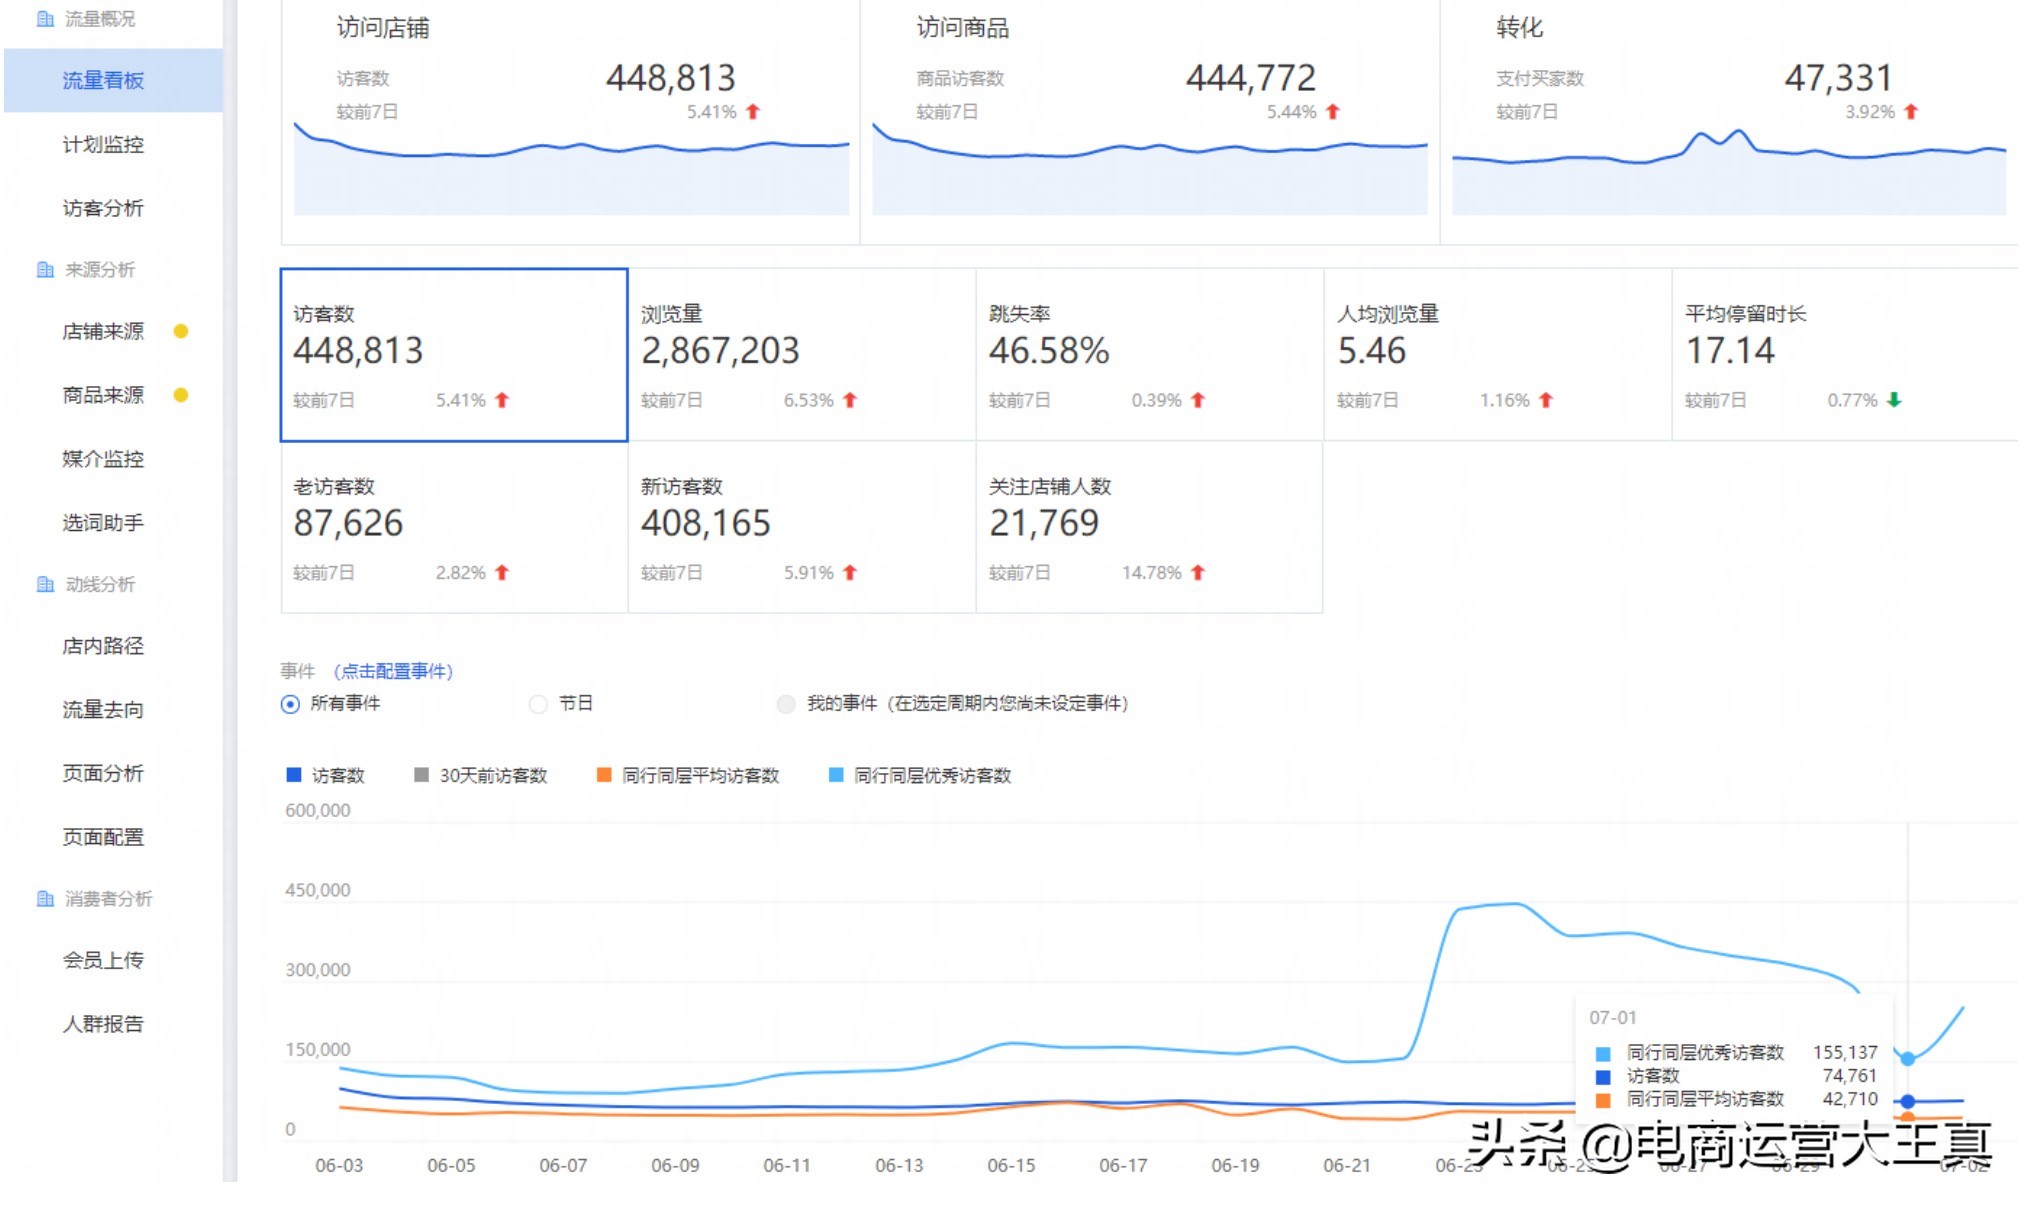Viewport: 2028px width, 1205px height.
Task: Click yellow dot beside 店铺来源
Action: [181, 331]
